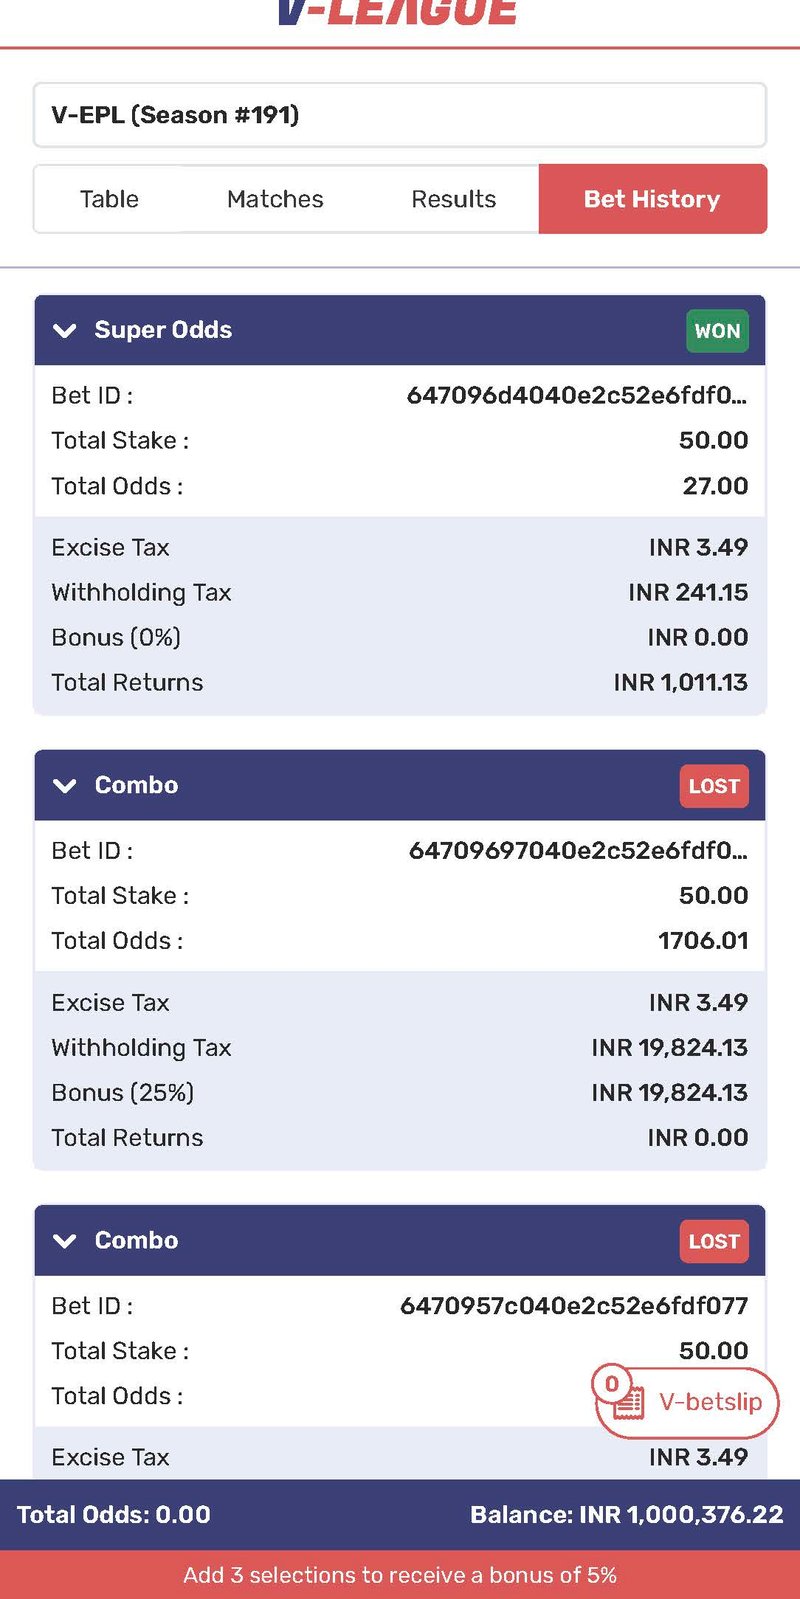Go to the Results tab

(453, 199)
